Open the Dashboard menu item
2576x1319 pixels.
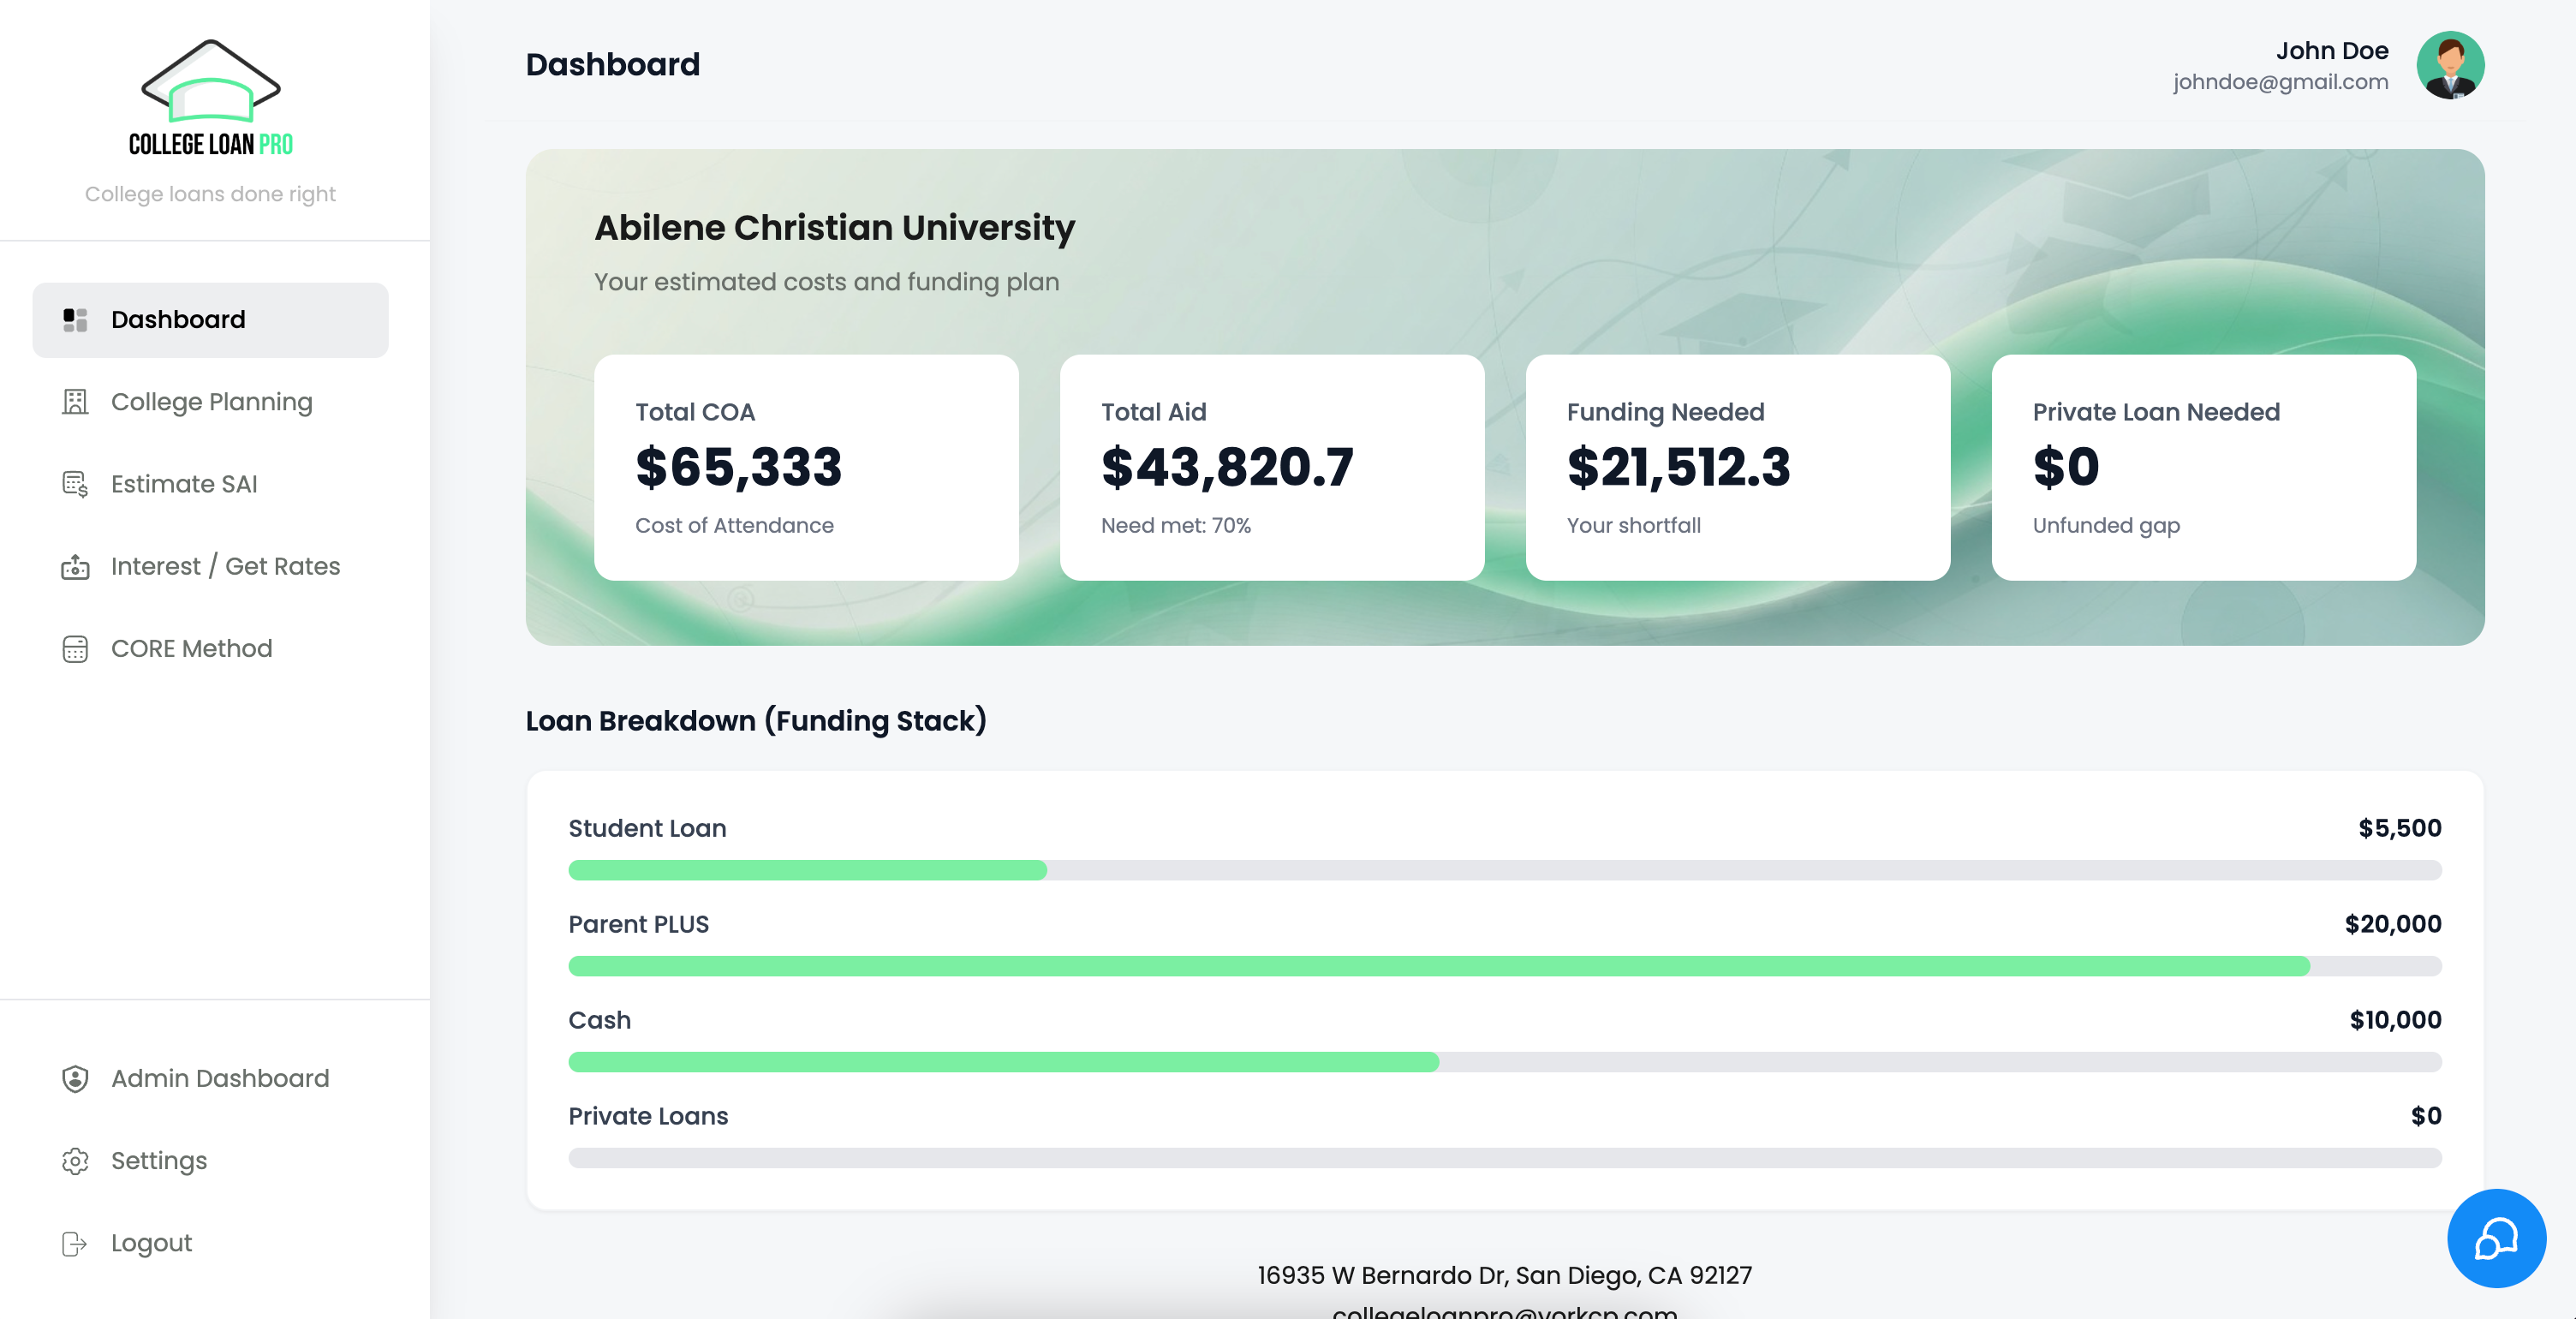click(210, 320)
